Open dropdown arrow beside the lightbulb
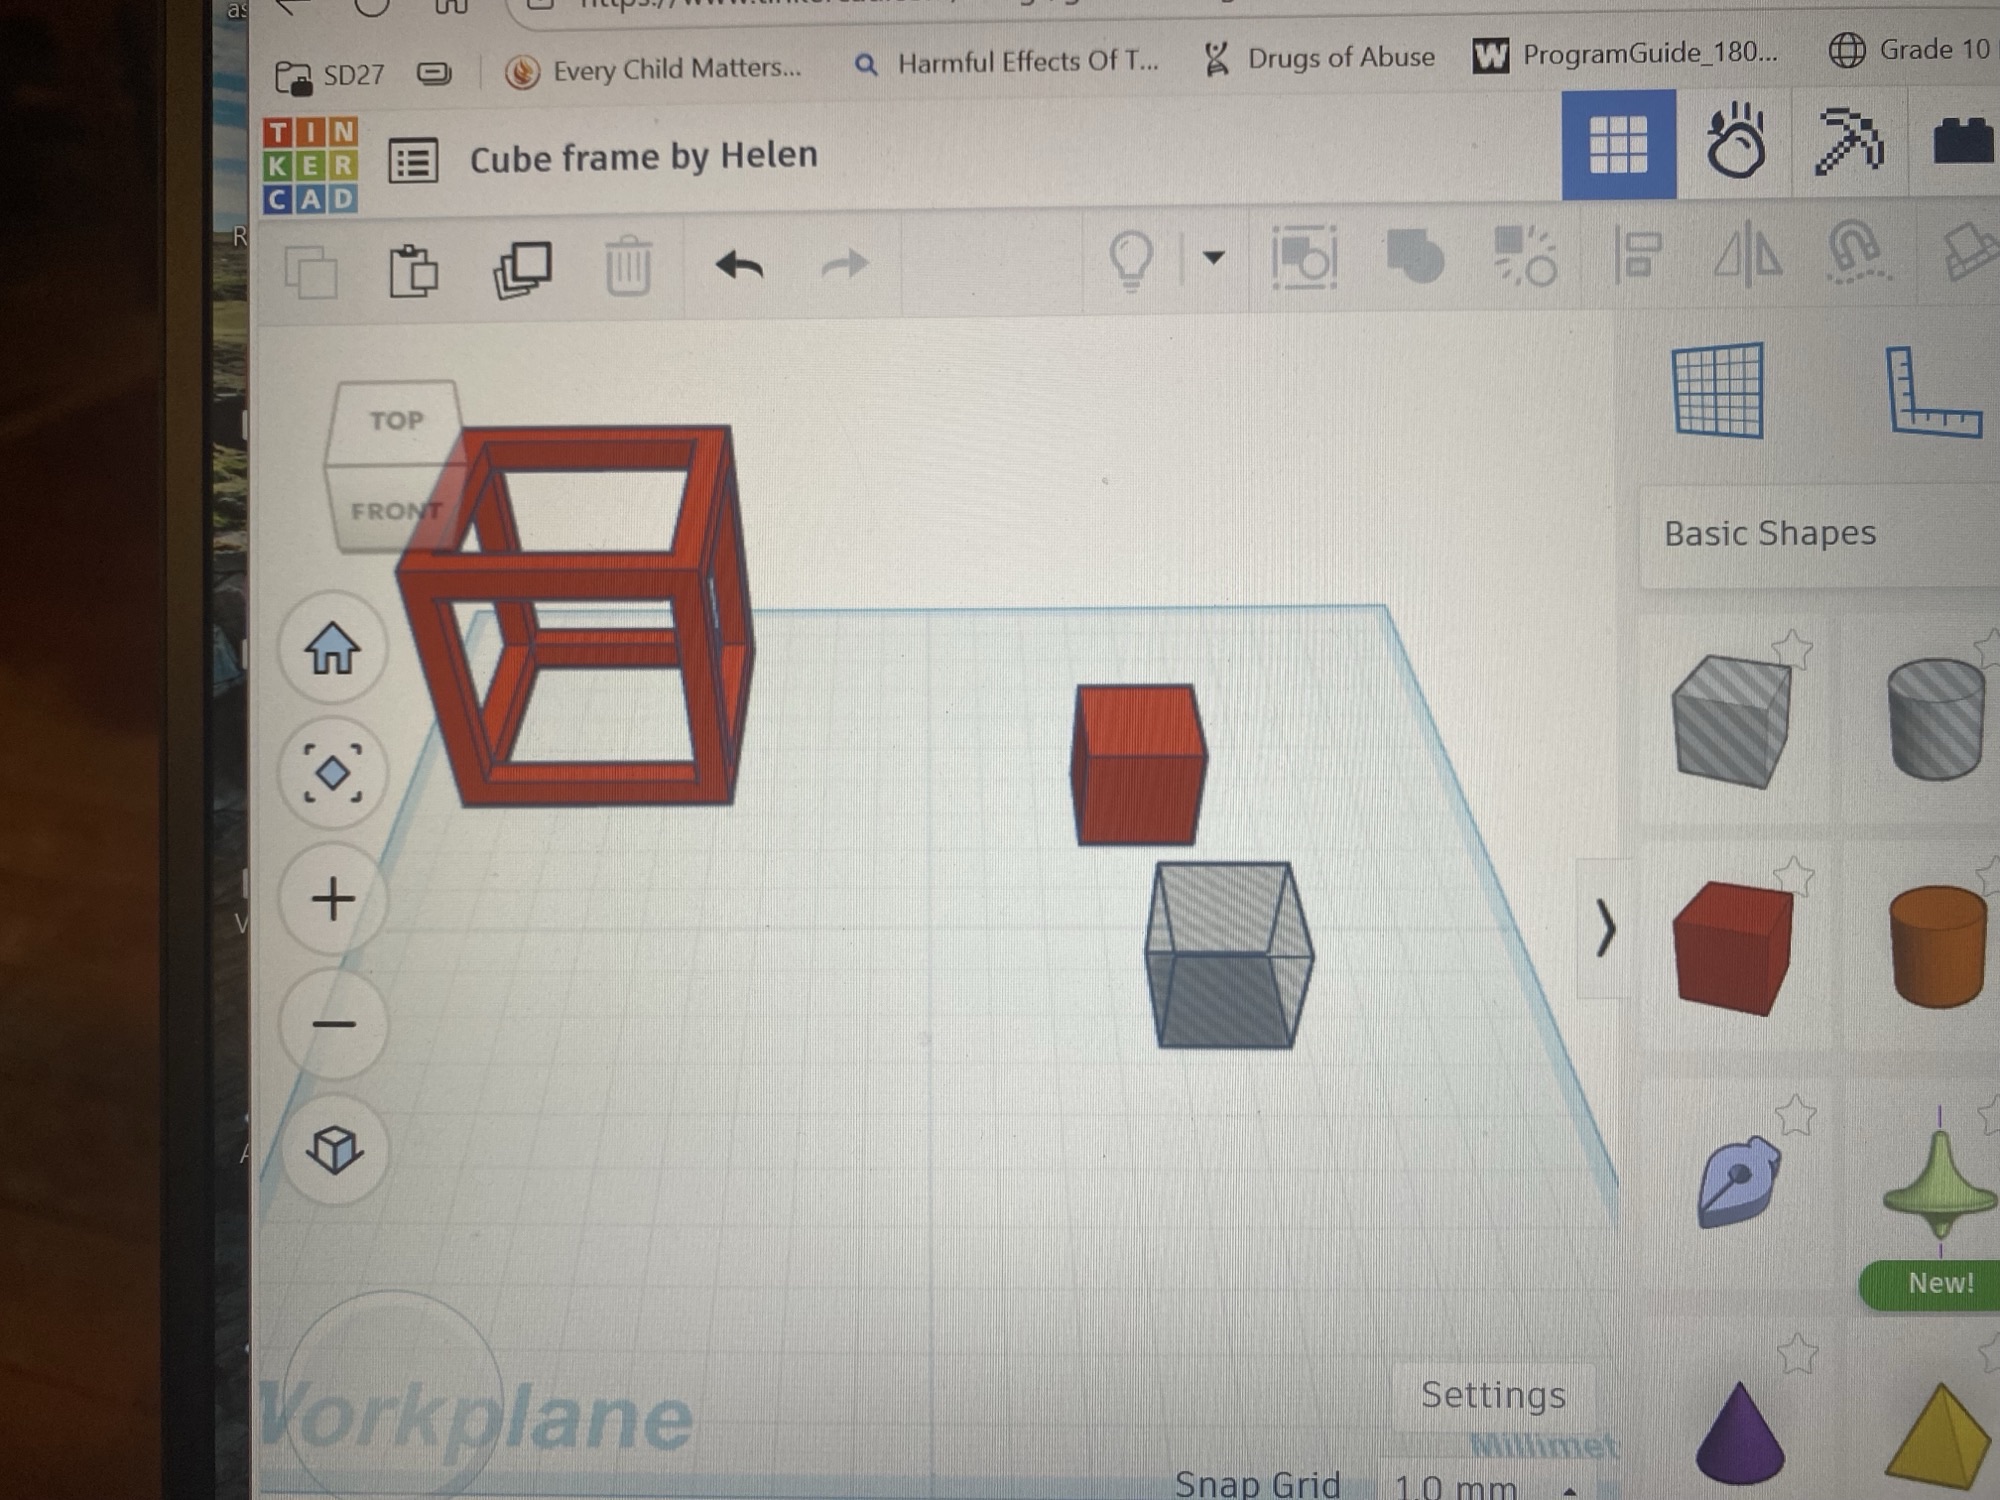 1213,258
